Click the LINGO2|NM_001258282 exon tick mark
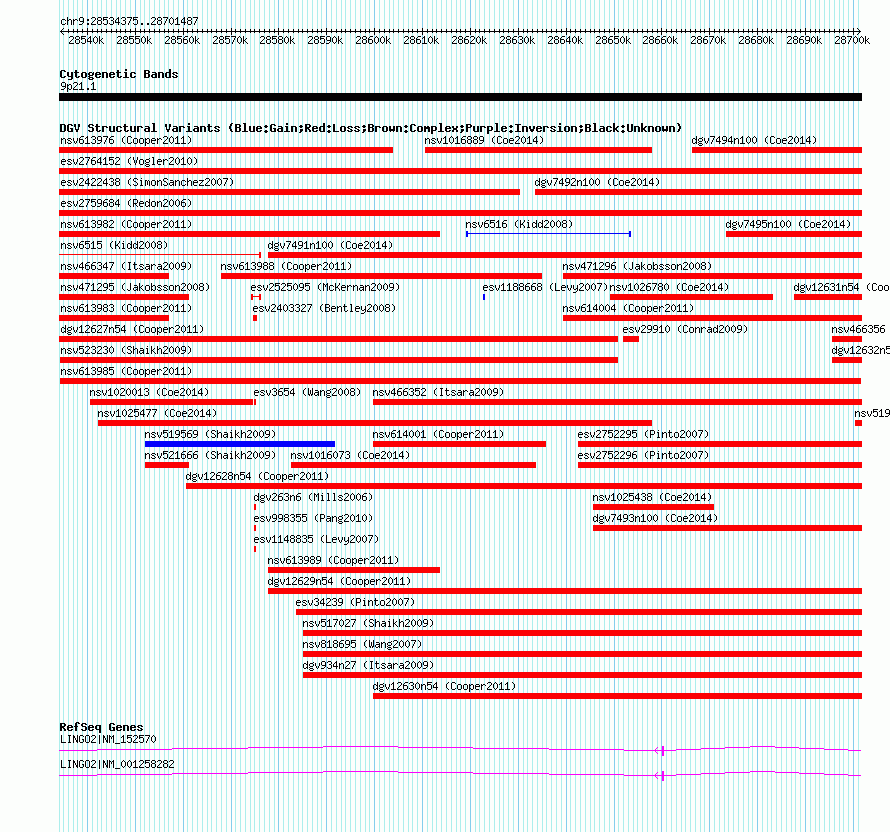Screen dimensions: 890x832 click(662, 776)
